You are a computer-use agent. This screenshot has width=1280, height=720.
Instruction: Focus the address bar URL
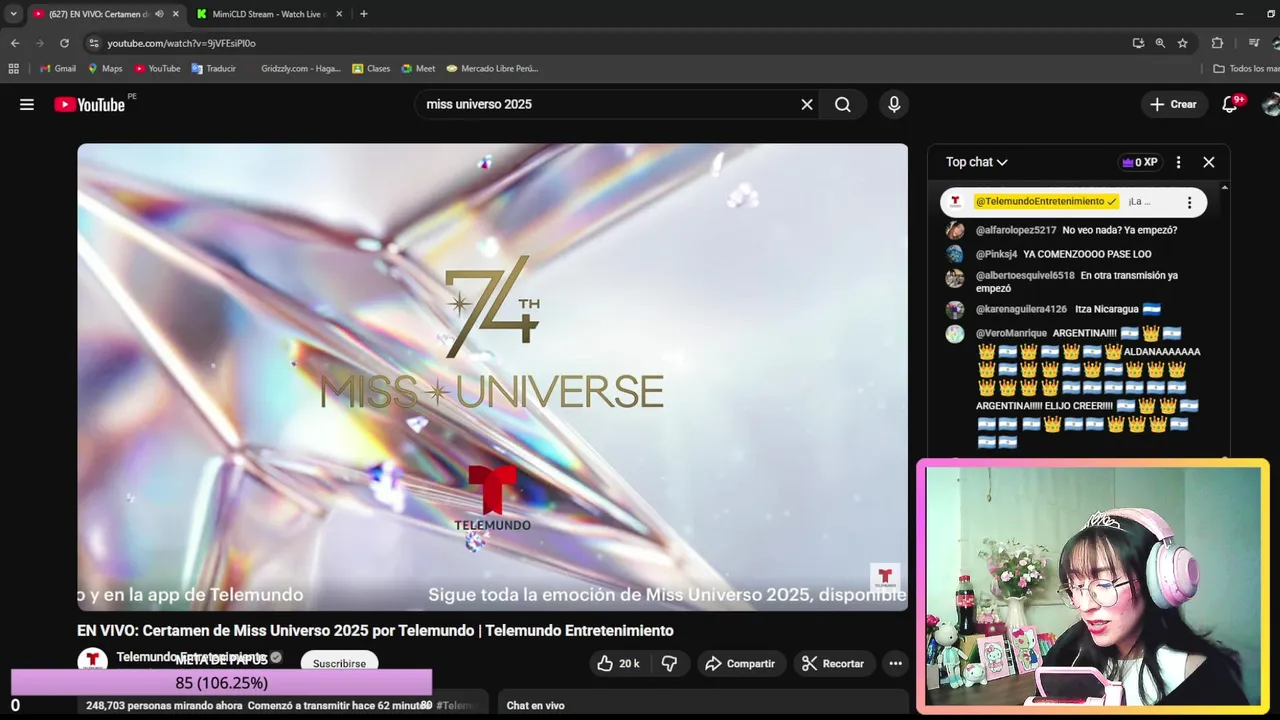(x=182, y=43)
